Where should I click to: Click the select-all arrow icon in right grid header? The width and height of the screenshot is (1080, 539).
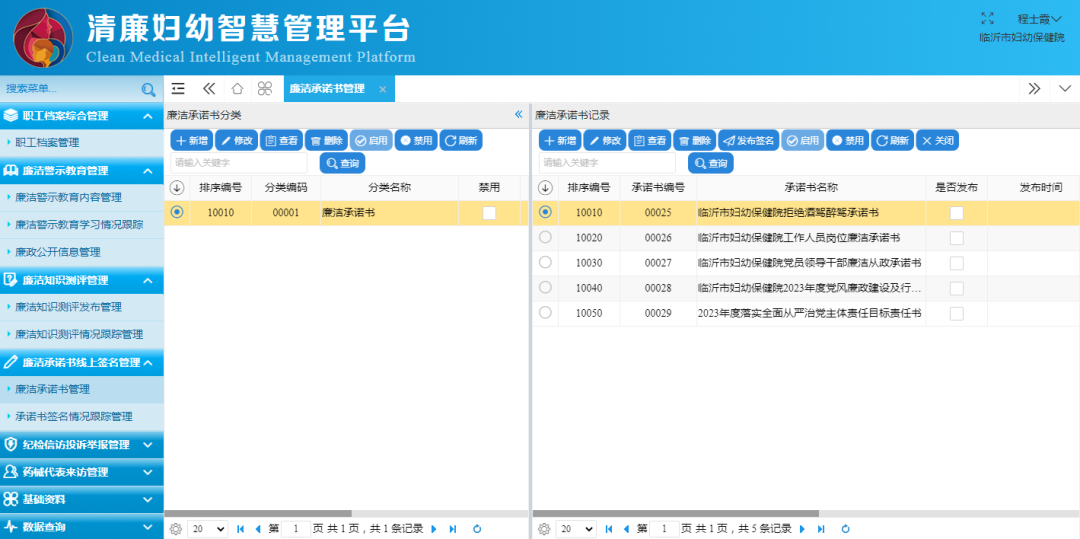click(x=546, y=188)
